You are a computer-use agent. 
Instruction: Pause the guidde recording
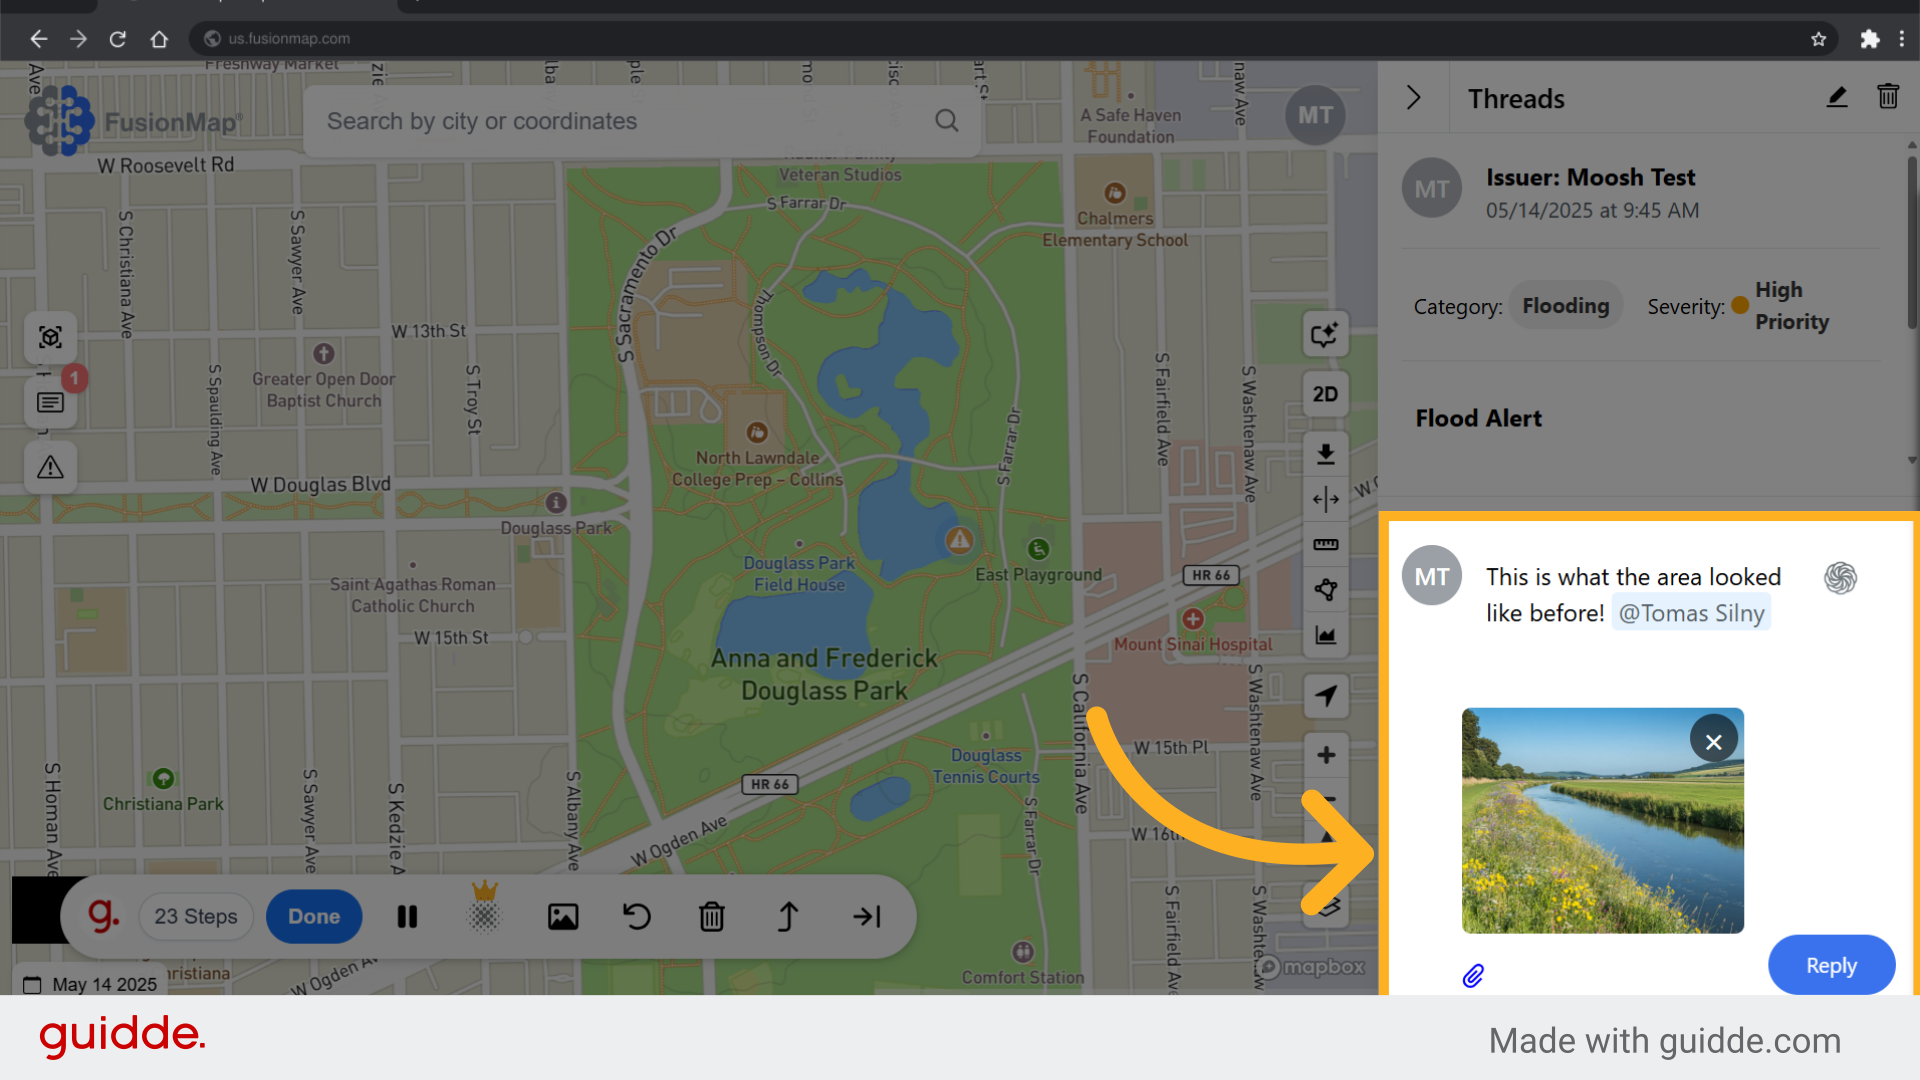tap(407, 917)
